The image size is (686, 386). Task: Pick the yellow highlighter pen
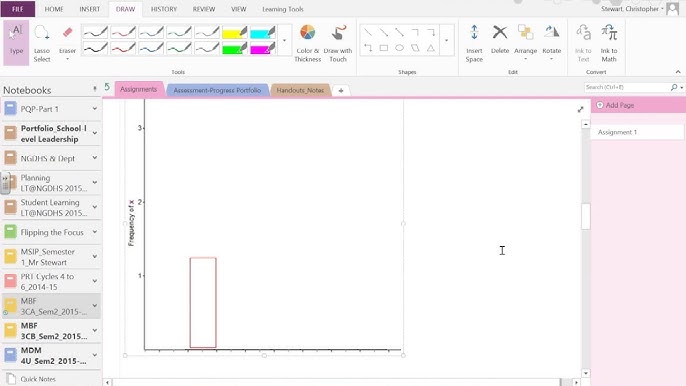click(234, 32)
